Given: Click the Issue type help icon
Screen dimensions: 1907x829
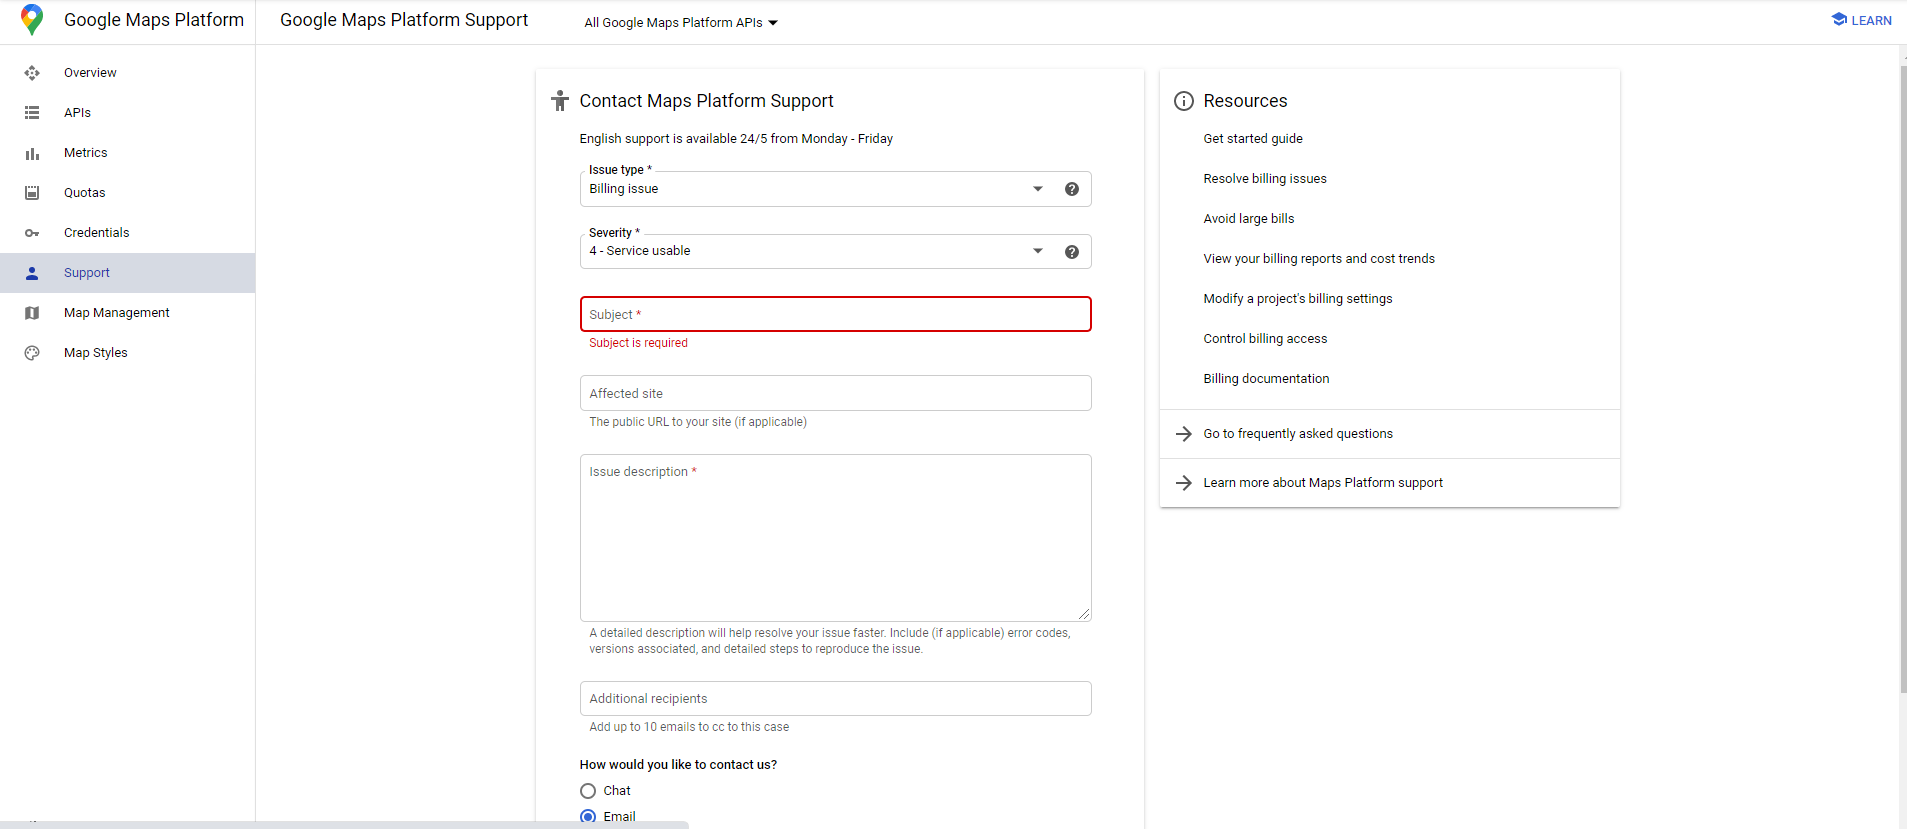Looking at the screenshot, I should (x=1072, y=189).
